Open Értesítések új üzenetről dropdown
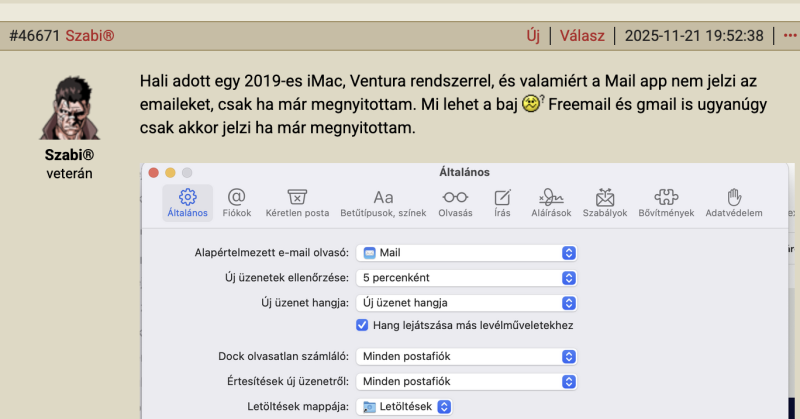800x419 pixels. tap(468, 381)
